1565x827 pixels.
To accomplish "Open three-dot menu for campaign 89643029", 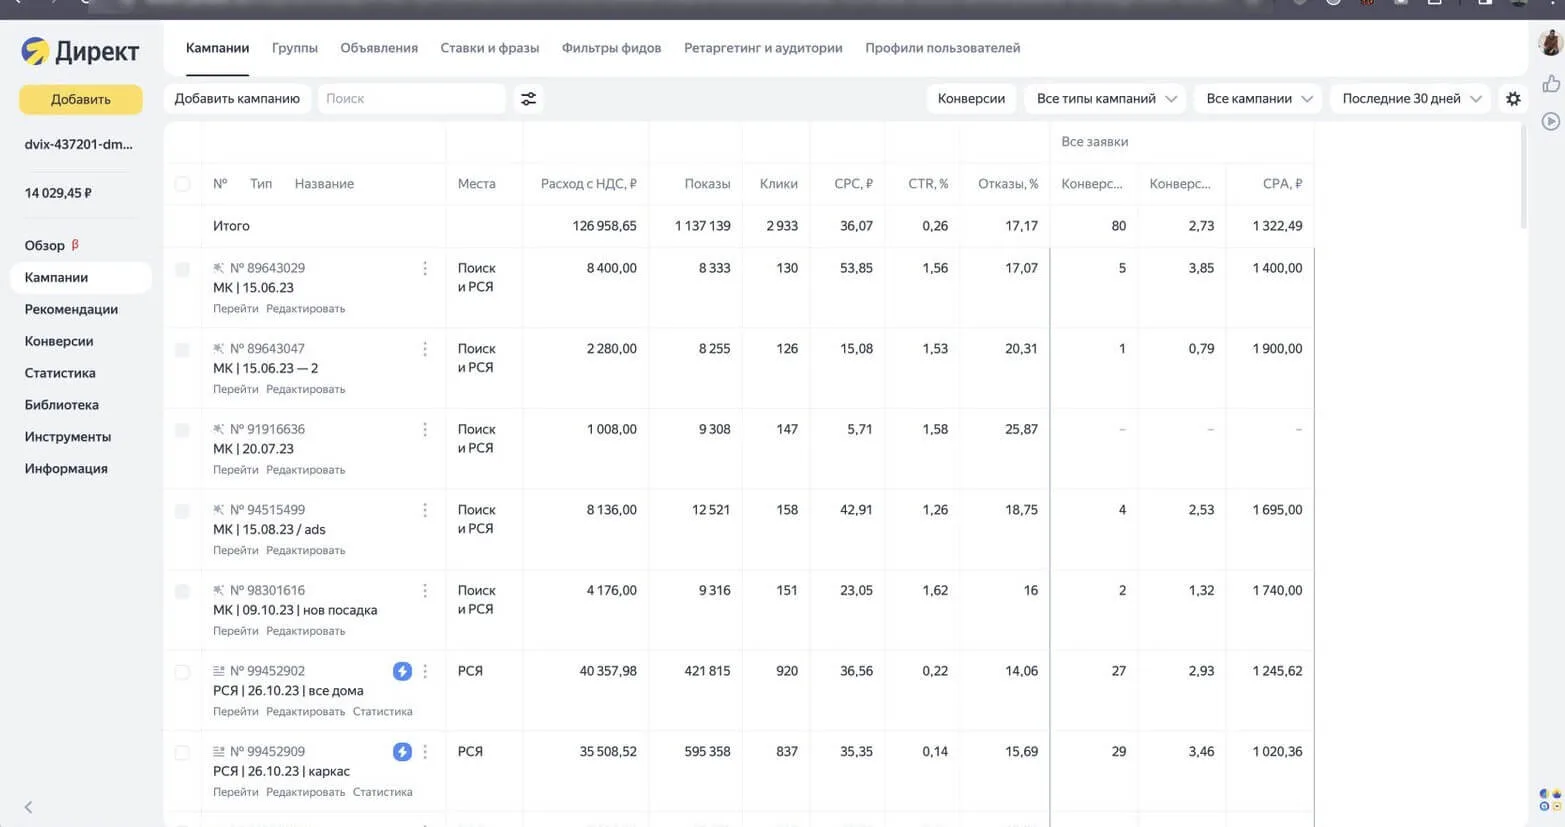I will 425,268.
